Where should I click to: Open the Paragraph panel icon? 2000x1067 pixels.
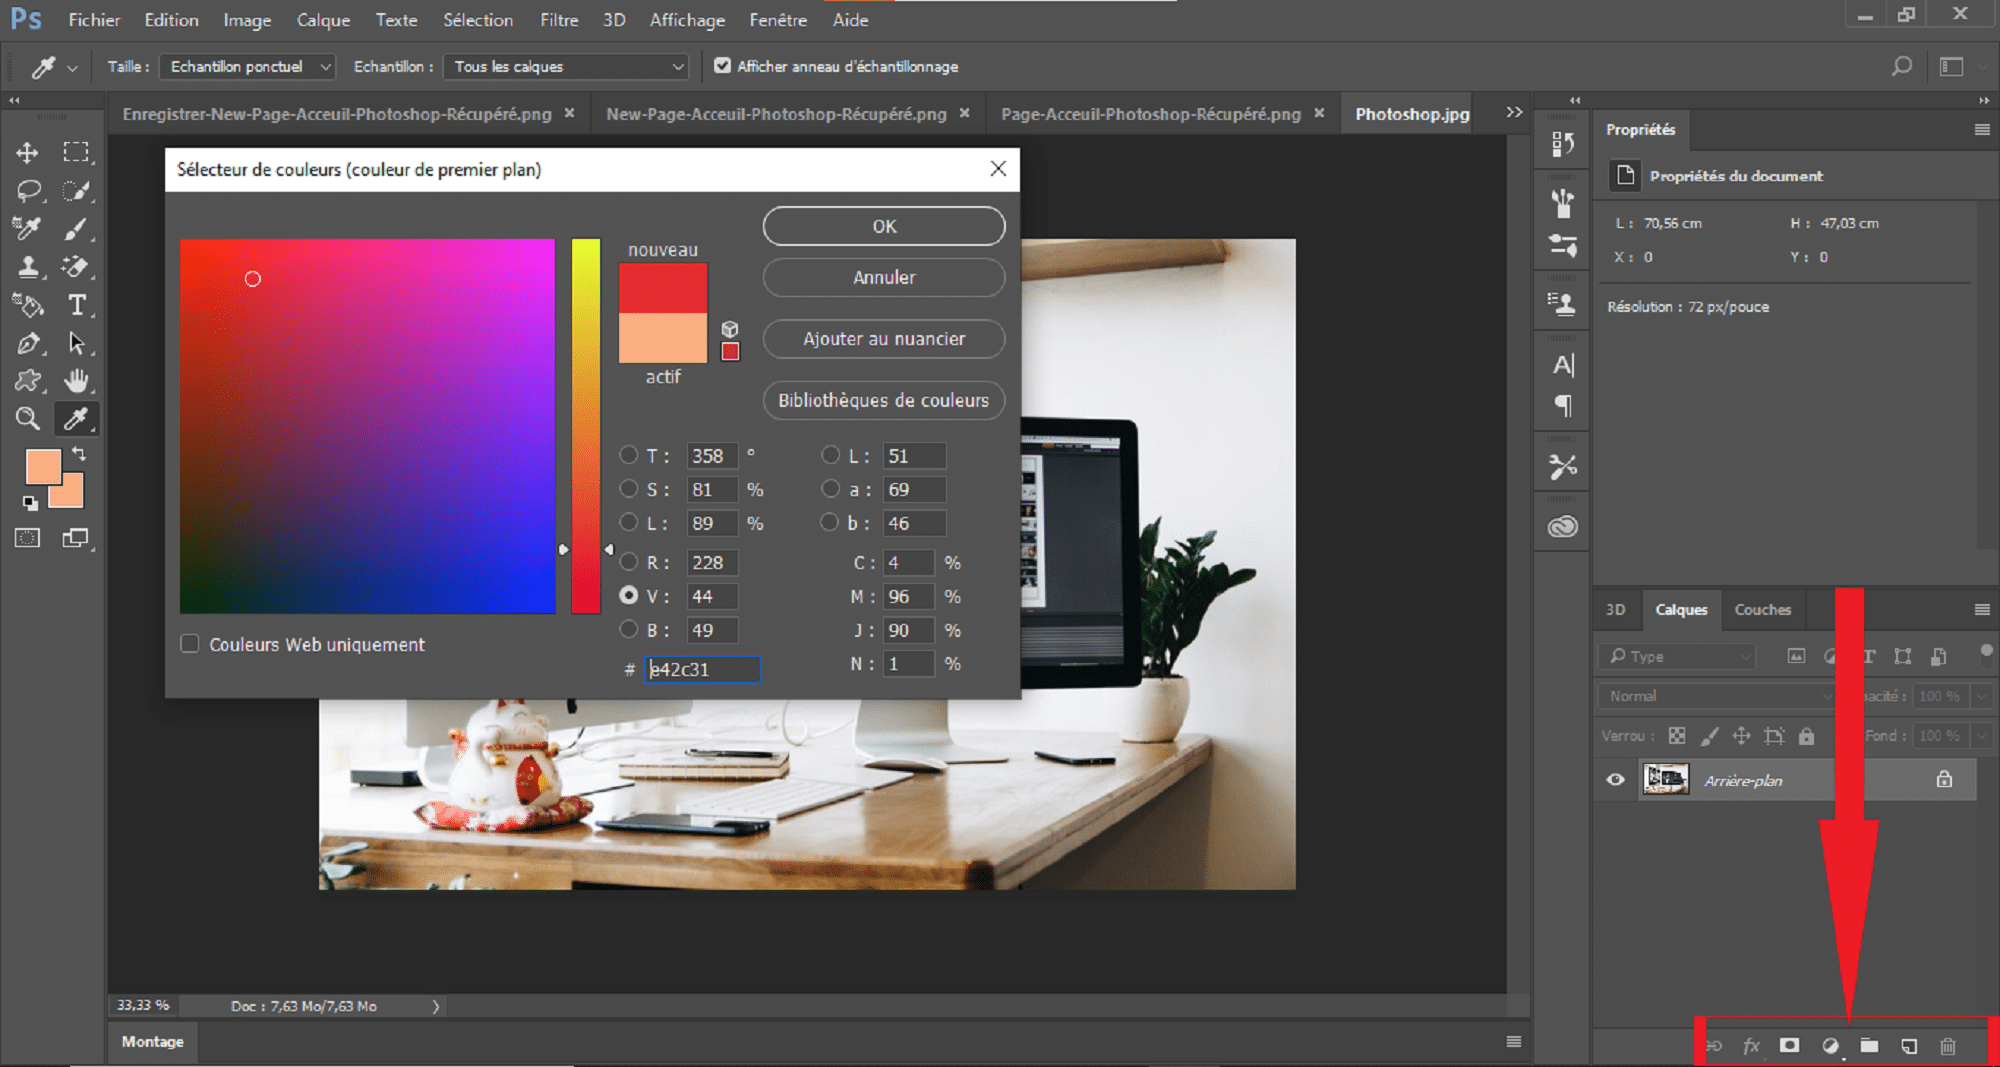point(1563,406)
